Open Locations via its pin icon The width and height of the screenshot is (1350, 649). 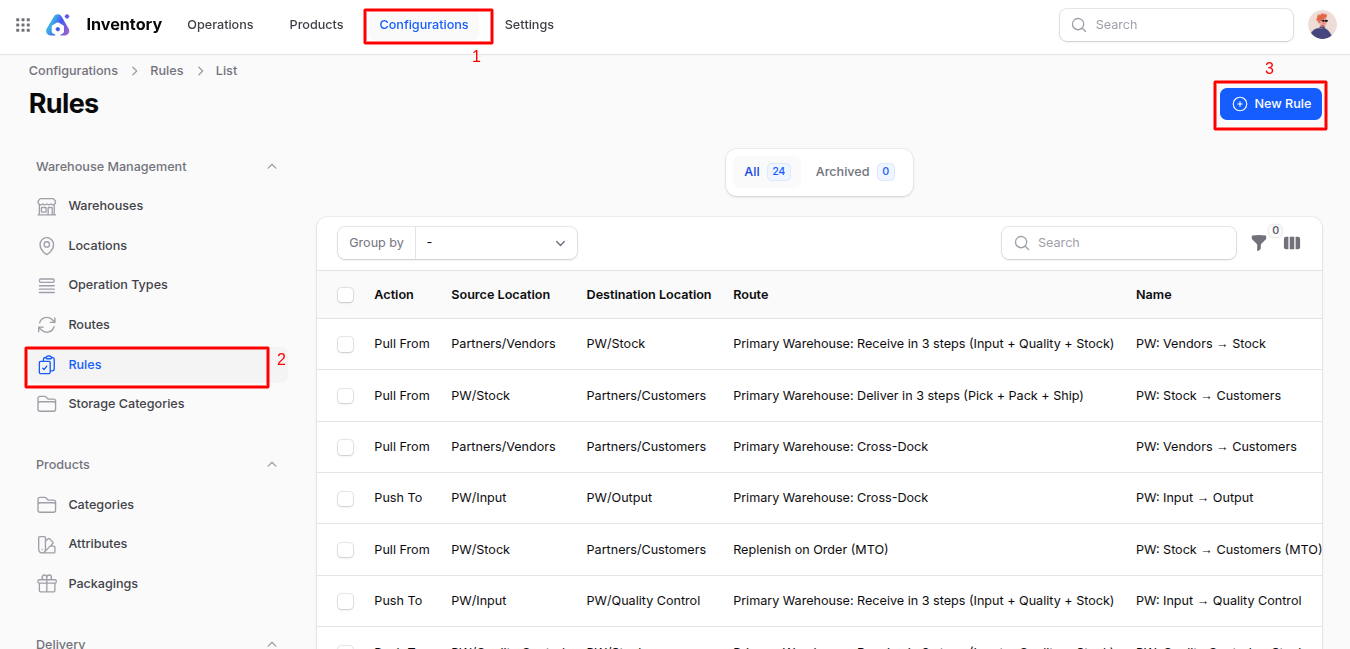pos(47,246)
